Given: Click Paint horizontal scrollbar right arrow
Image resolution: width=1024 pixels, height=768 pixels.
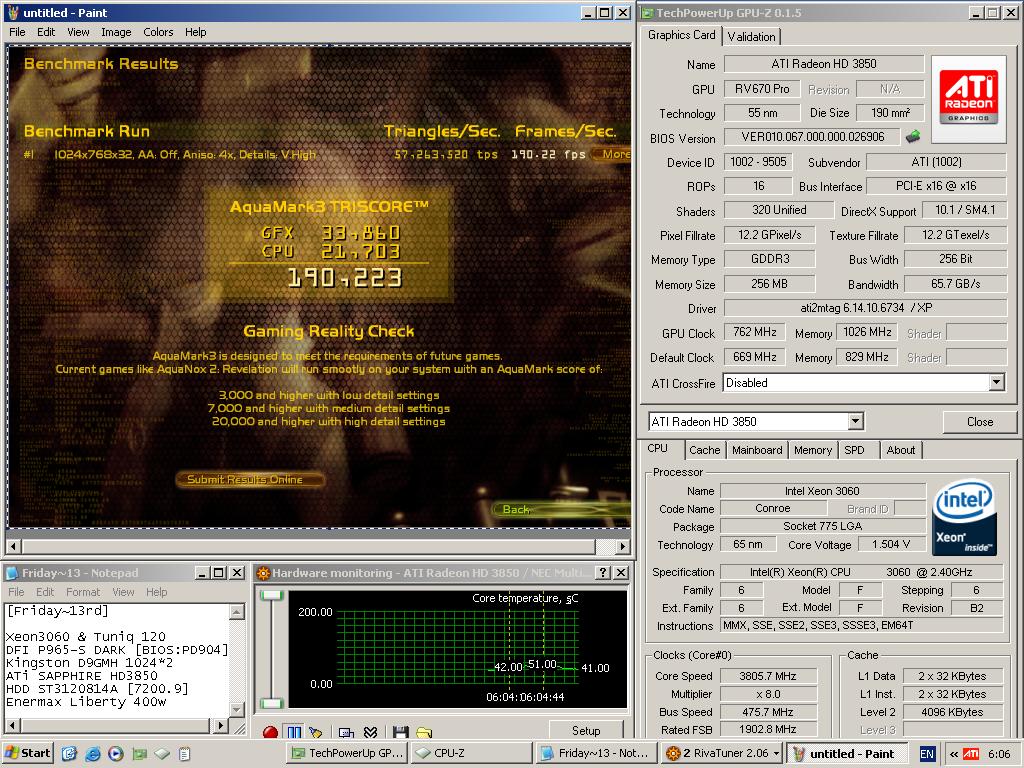Looking at the screenshot, I should 622,546.
